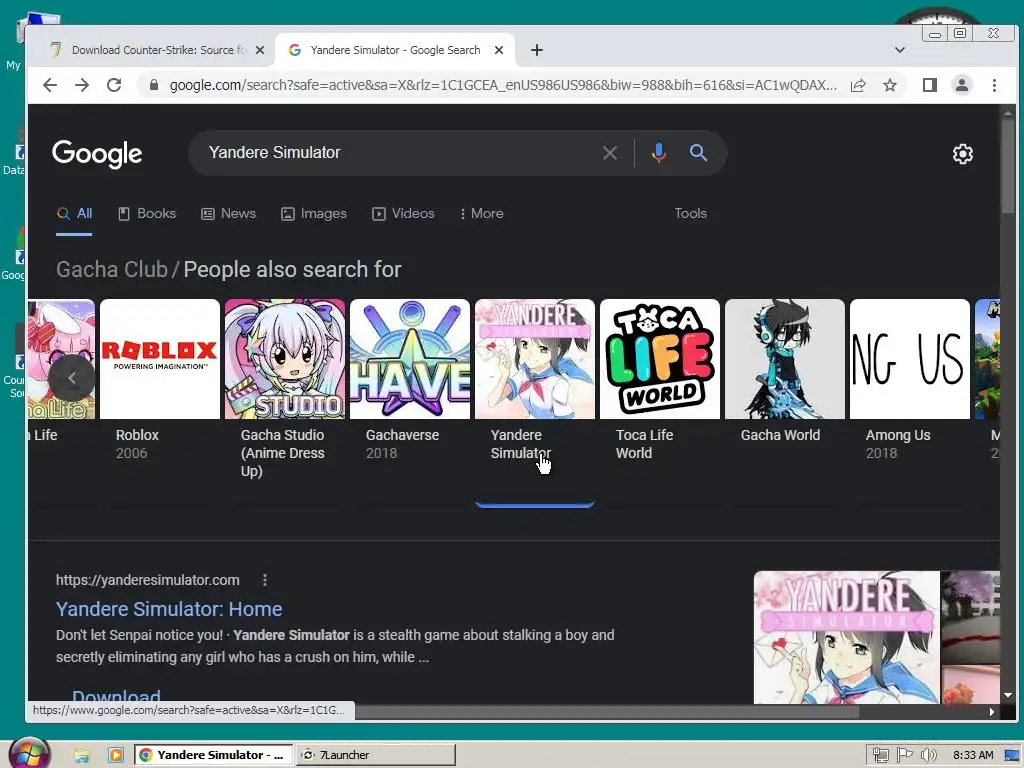
Task: Open the Chrome profile avatar
Action: point(962,85)
